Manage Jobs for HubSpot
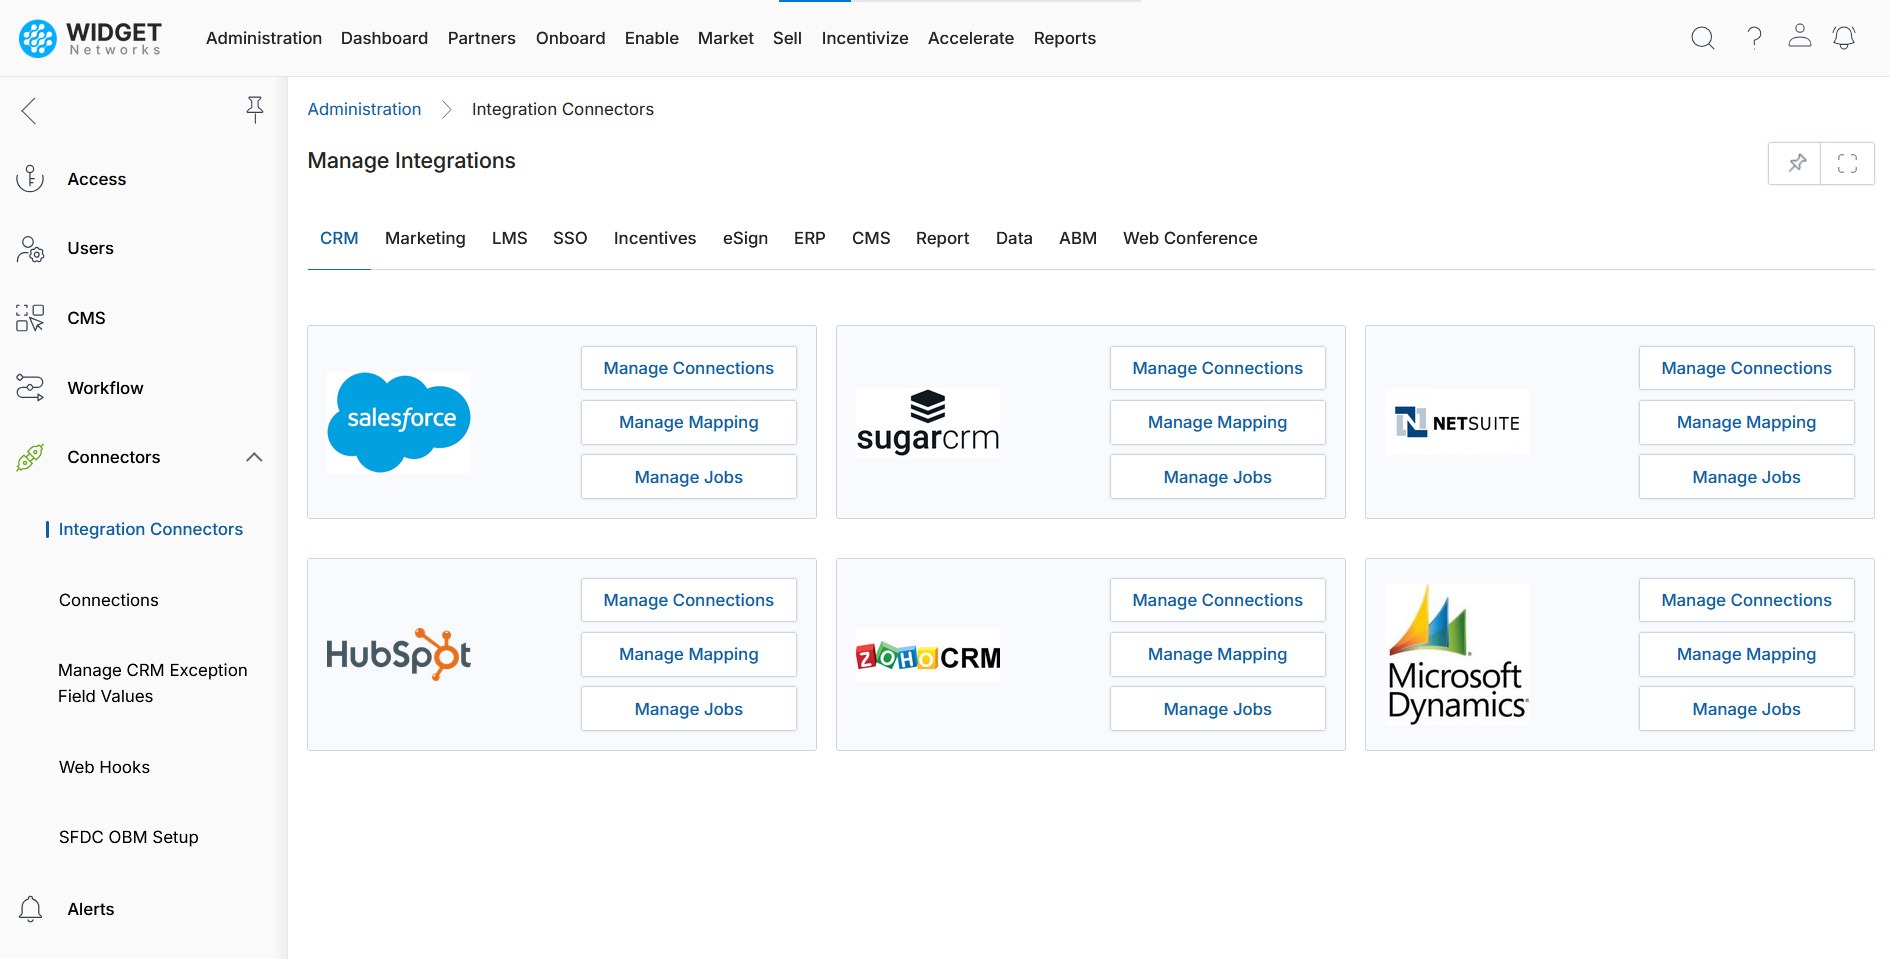Image resolution: width=1890 pixels, height=959 pixels. coord(689,709)
